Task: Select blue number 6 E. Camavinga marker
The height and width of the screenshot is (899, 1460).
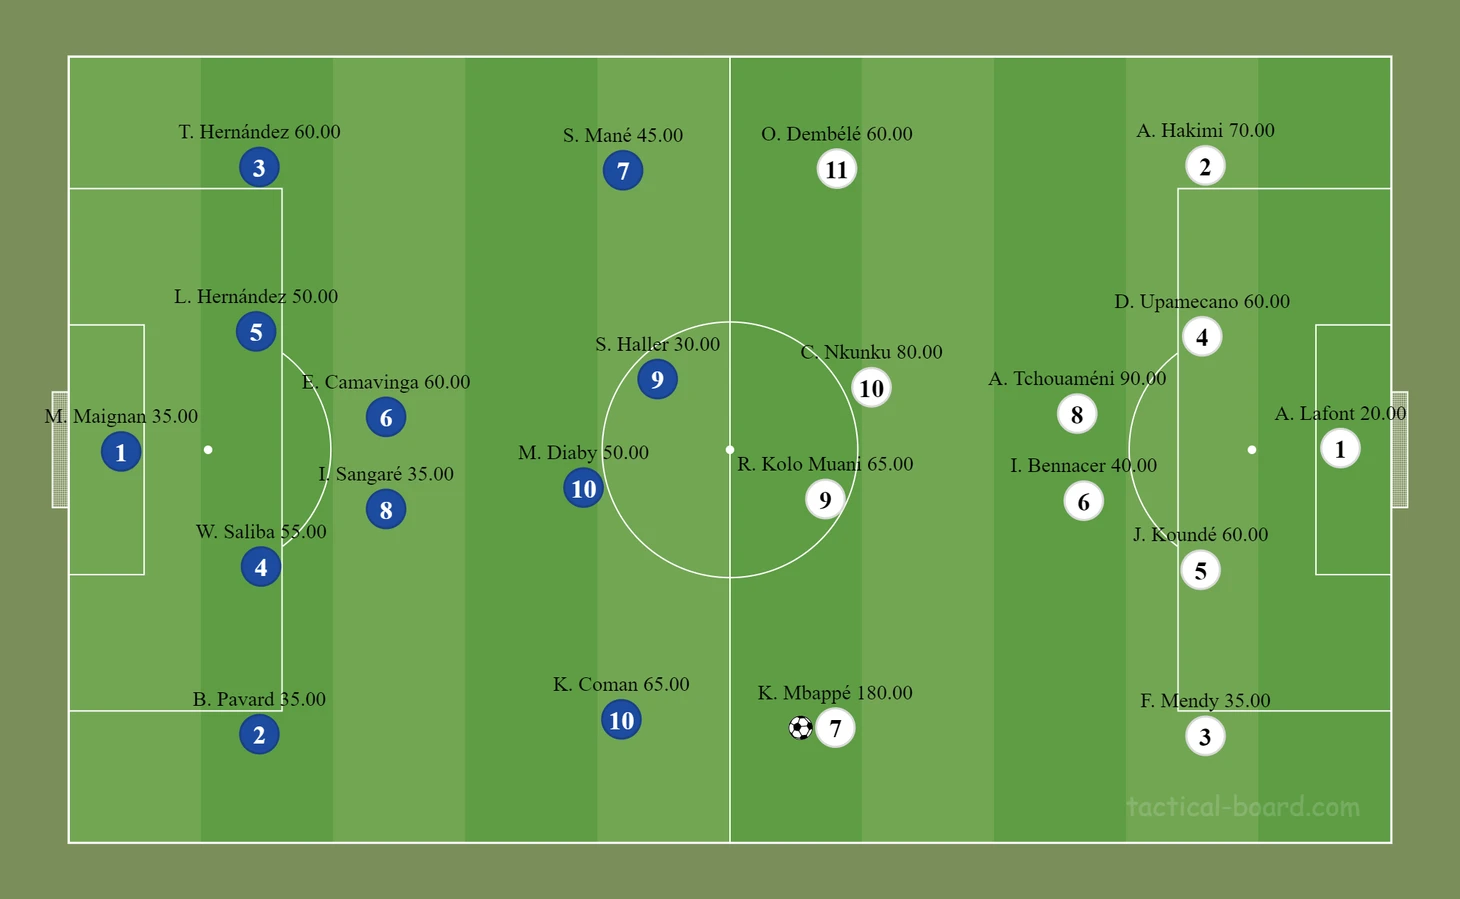Action: point(386,417)
